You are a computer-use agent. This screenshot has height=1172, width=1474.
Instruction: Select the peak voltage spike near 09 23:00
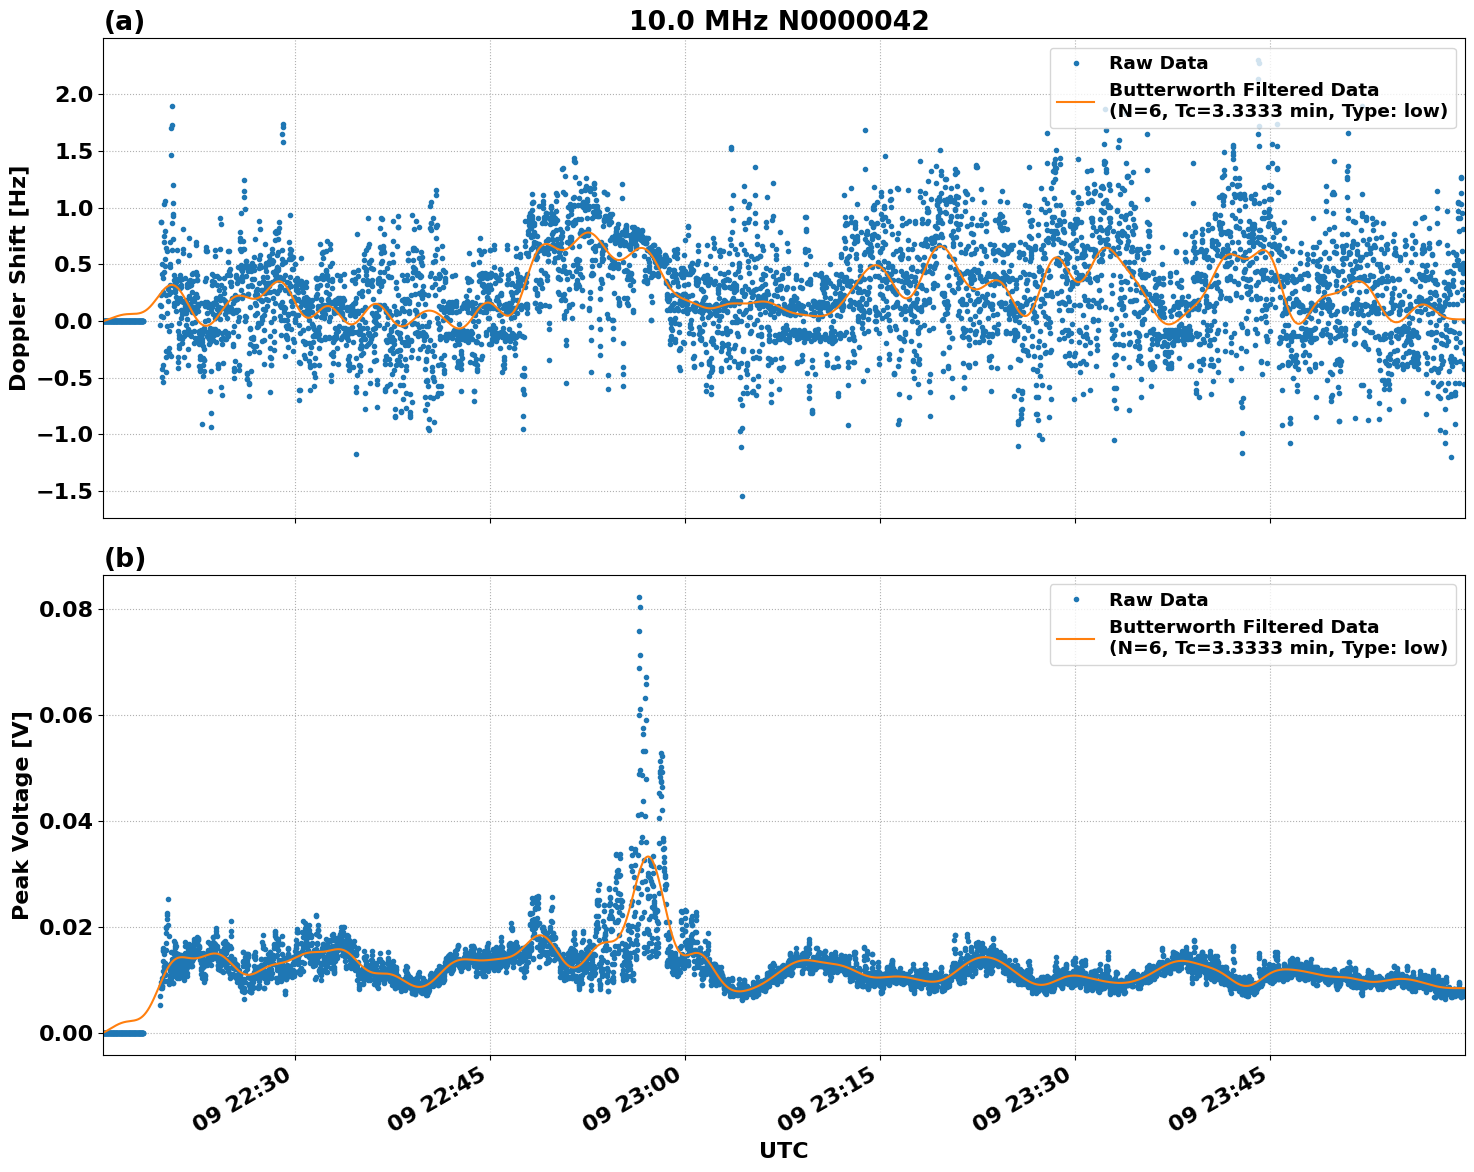641,596
